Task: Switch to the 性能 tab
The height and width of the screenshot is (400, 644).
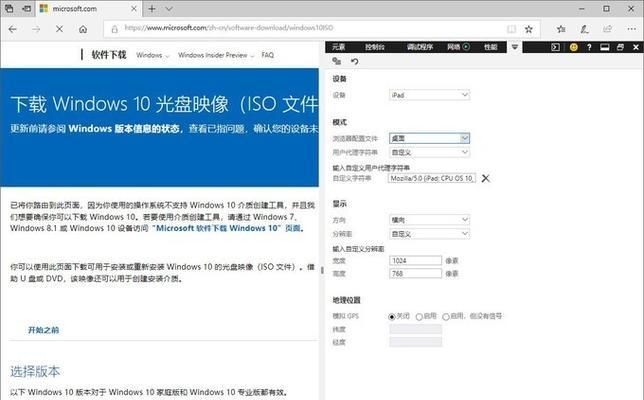Action: pos(490,47)
